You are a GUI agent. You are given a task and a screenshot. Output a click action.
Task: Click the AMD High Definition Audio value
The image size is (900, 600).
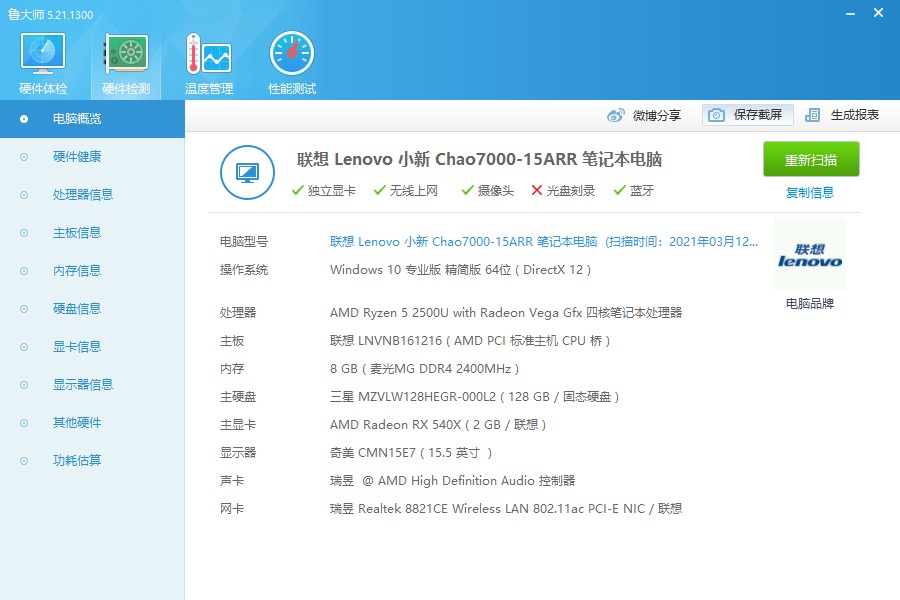(x=452, y=481)
